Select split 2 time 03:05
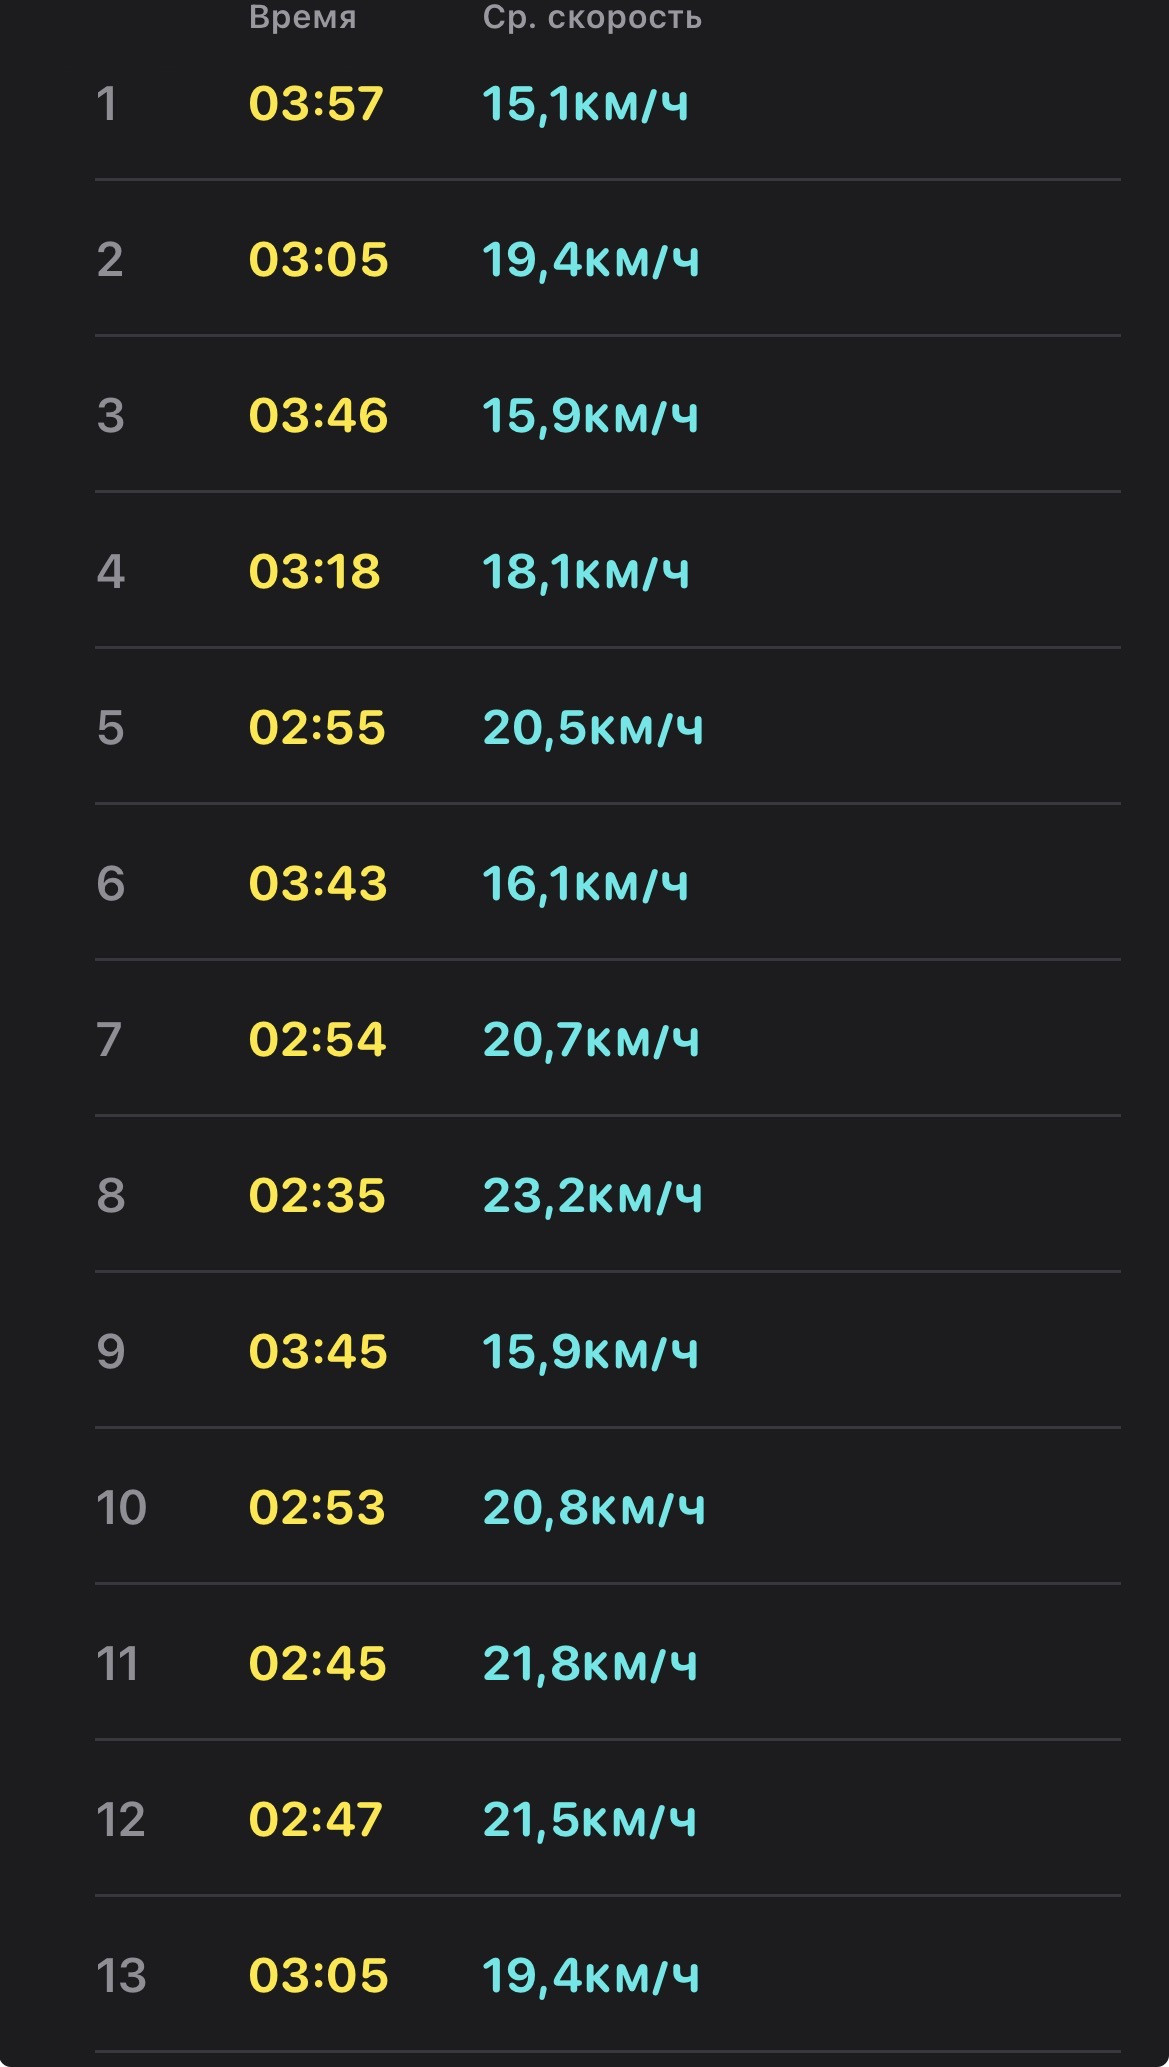The height and width of the screenshot is (2067, 1169). pyautogui.click(x=318, y=260)
